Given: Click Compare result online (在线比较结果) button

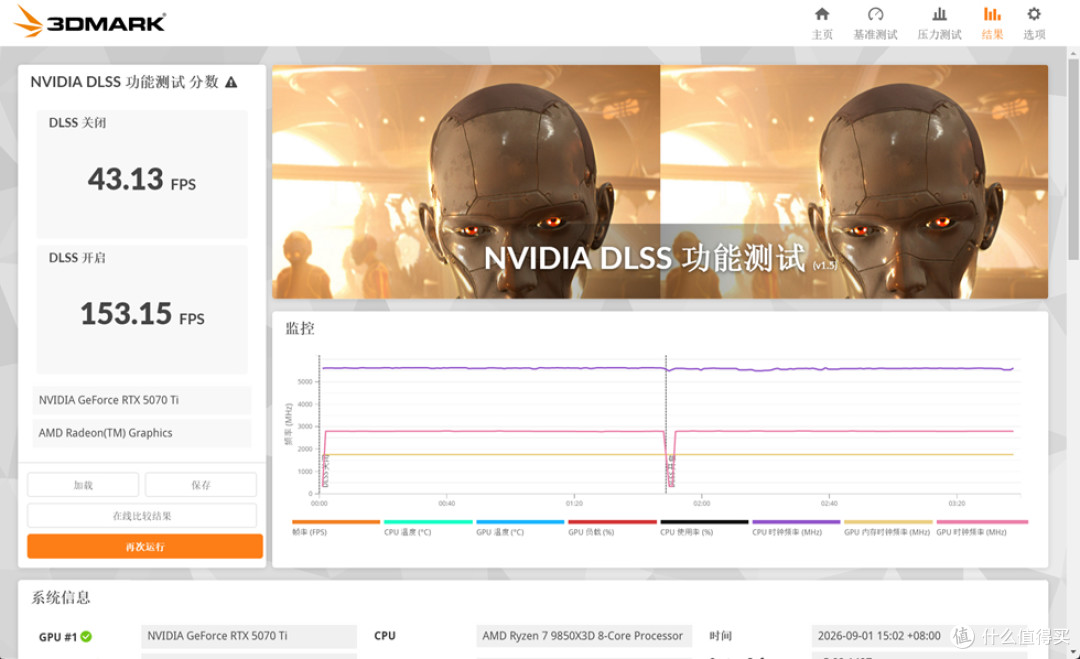Looking at the screenshot, I should (142, 516).
